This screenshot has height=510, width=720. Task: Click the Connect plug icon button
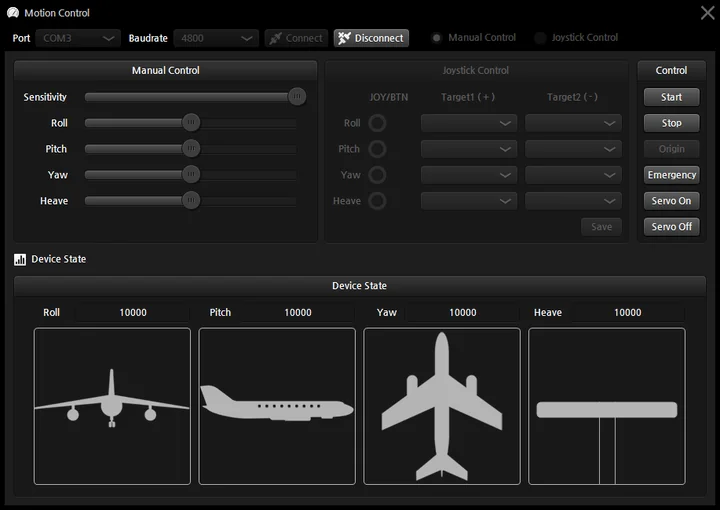pos(296,38)
